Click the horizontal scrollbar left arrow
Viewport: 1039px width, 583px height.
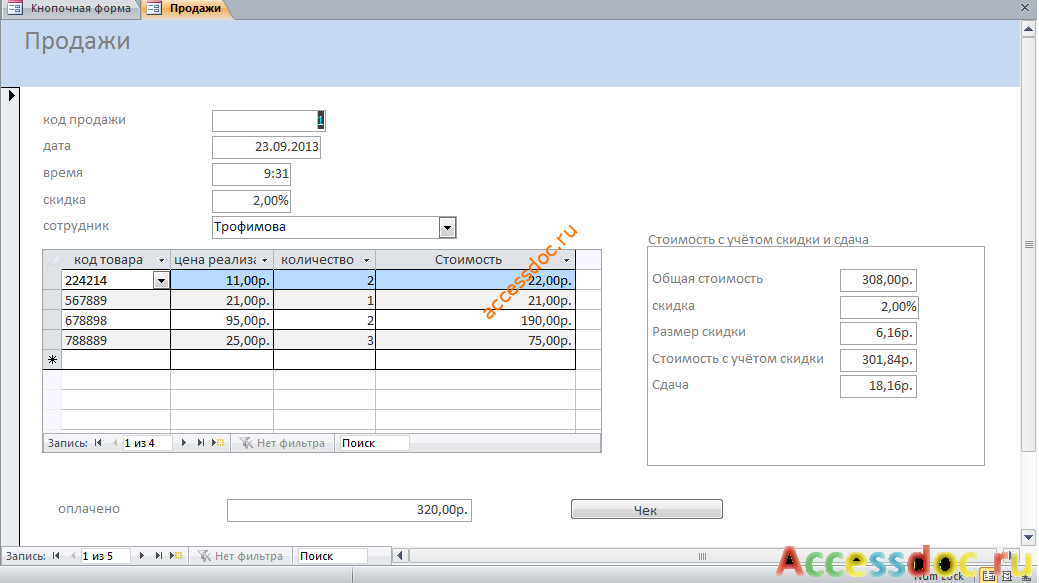pos(400,556)
